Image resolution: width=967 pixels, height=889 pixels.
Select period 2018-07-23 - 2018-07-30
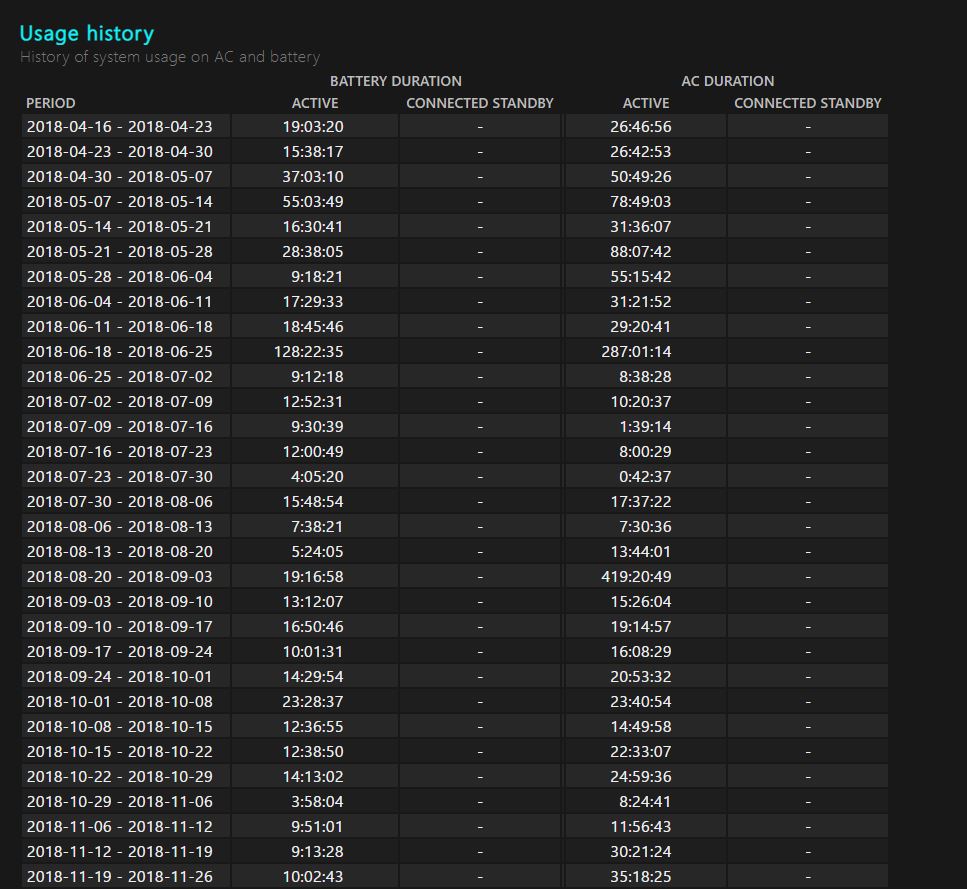(120, 477)
